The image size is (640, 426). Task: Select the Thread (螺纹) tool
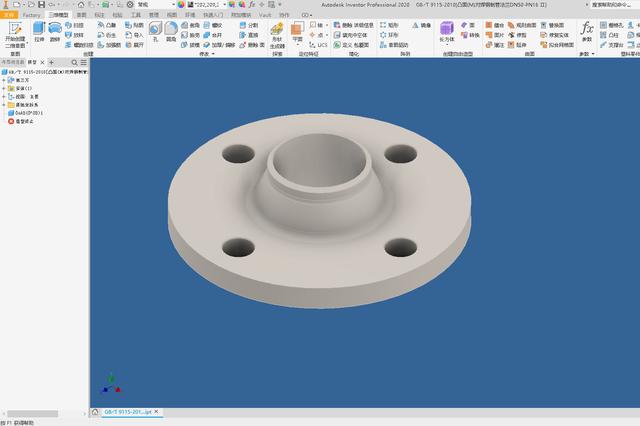click(213, 25)
